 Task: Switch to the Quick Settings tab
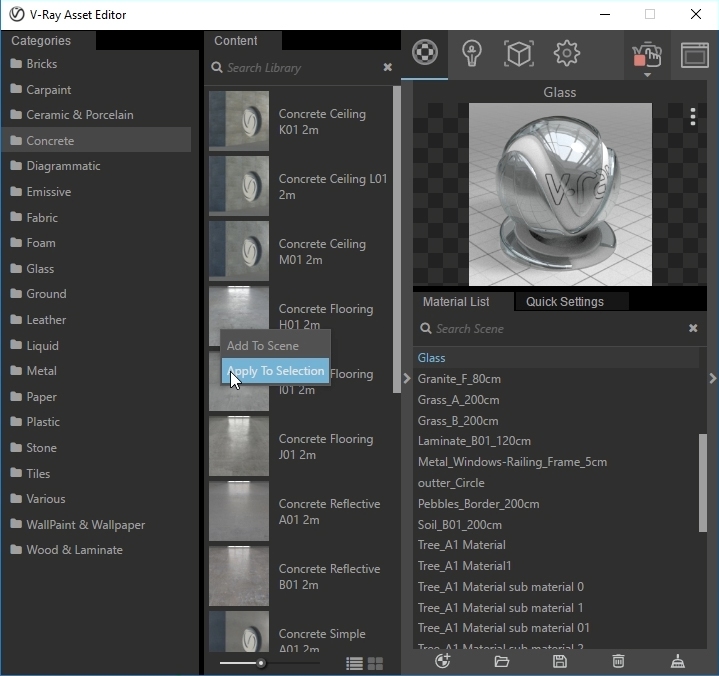(564, 302)
